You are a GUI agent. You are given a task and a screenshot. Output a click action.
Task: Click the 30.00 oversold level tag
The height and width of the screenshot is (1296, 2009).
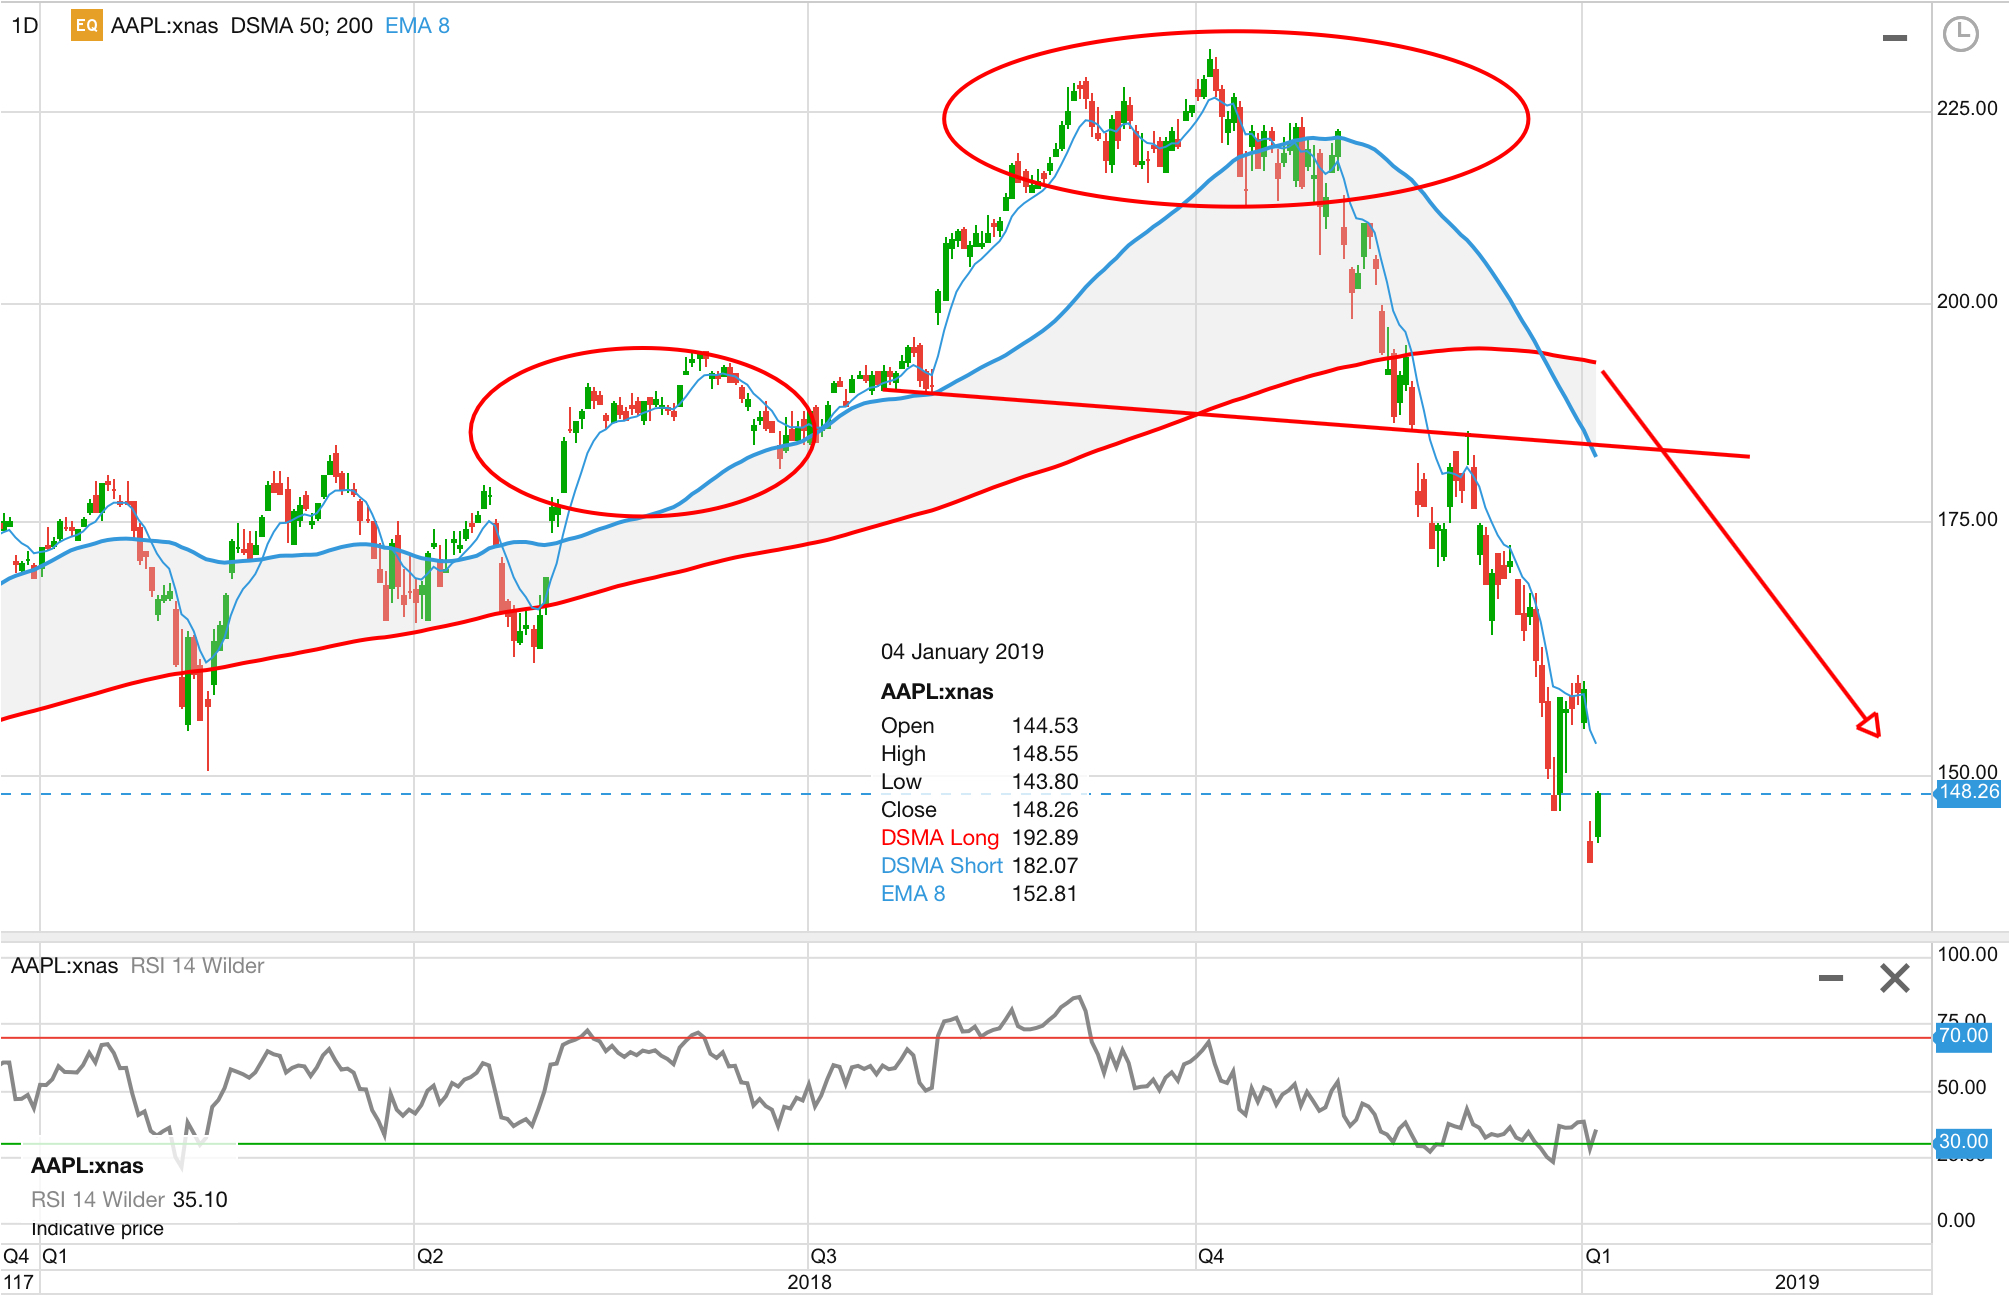click(x=1962, y=1142)
